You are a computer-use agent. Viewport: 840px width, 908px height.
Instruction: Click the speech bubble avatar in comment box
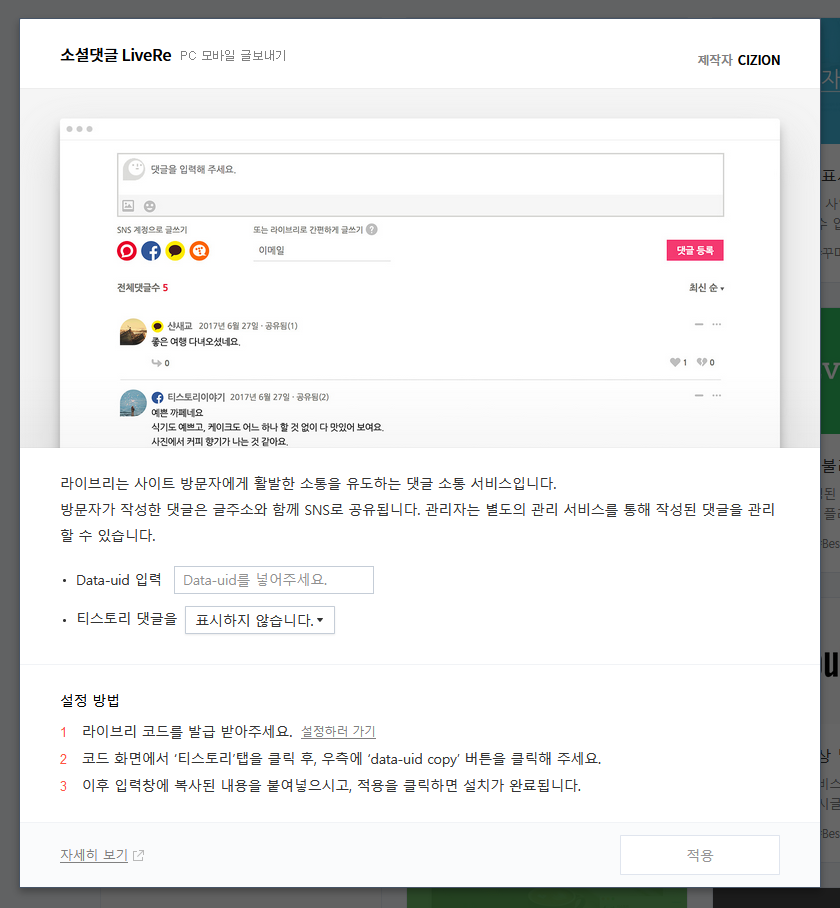(134, 169)
